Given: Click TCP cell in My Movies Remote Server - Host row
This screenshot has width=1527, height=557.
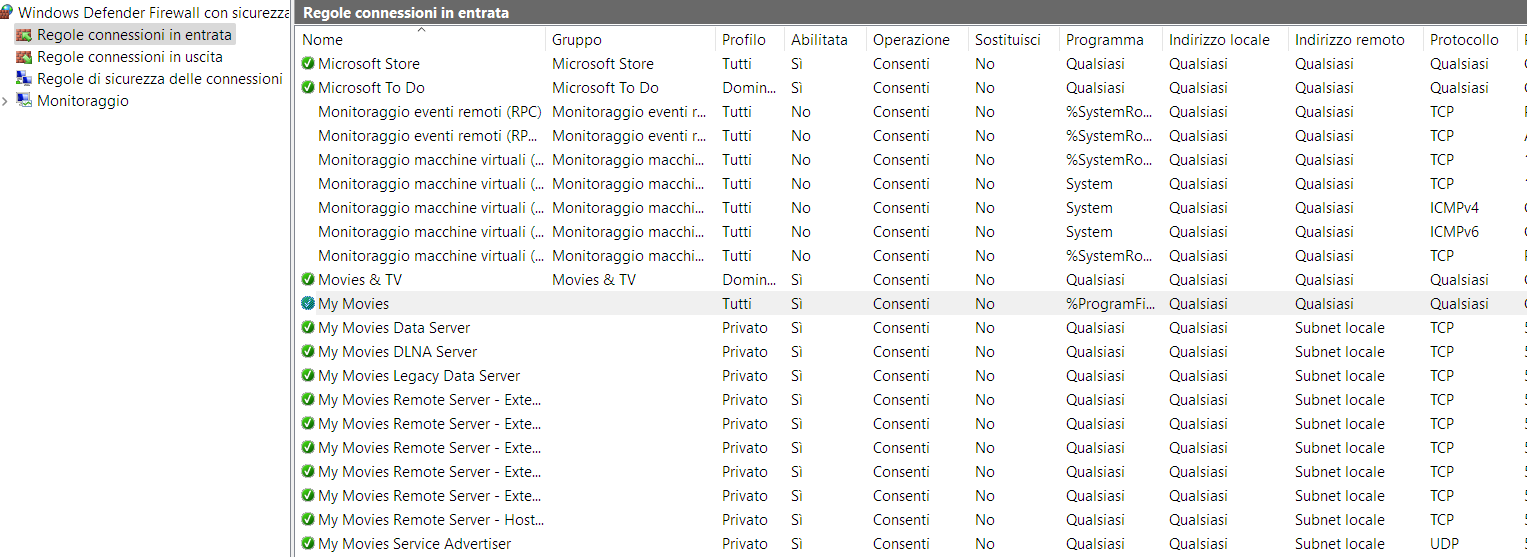Looking at the screenshot, I should coord(1442,520).
